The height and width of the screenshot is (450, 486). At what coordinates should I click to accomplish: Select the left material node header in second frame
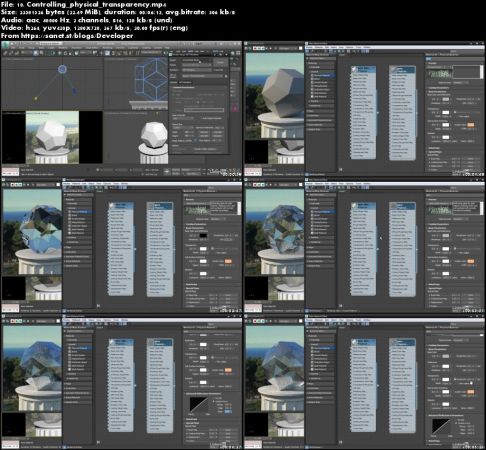point(364,69)
